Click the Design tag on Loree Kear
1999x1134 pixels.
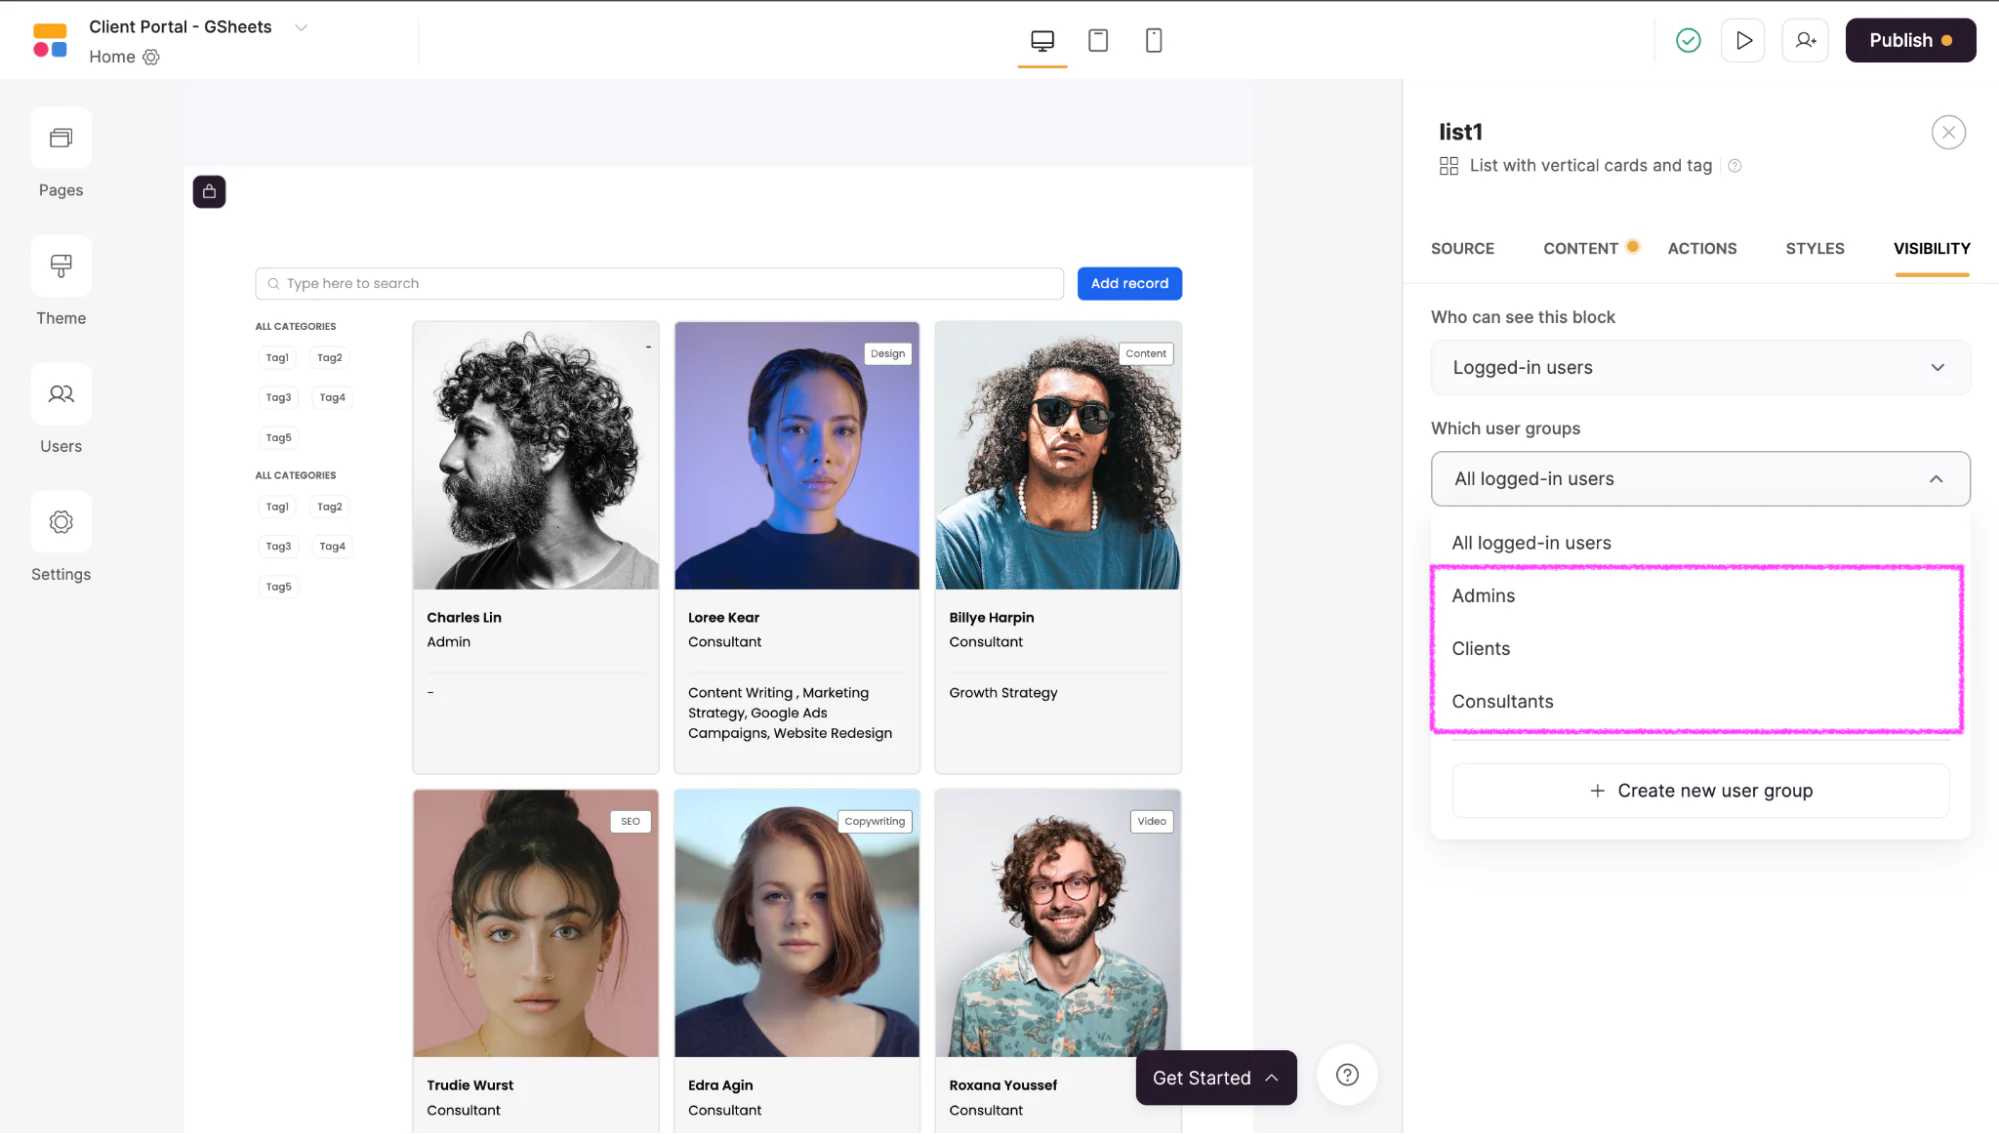pos(887,353)
